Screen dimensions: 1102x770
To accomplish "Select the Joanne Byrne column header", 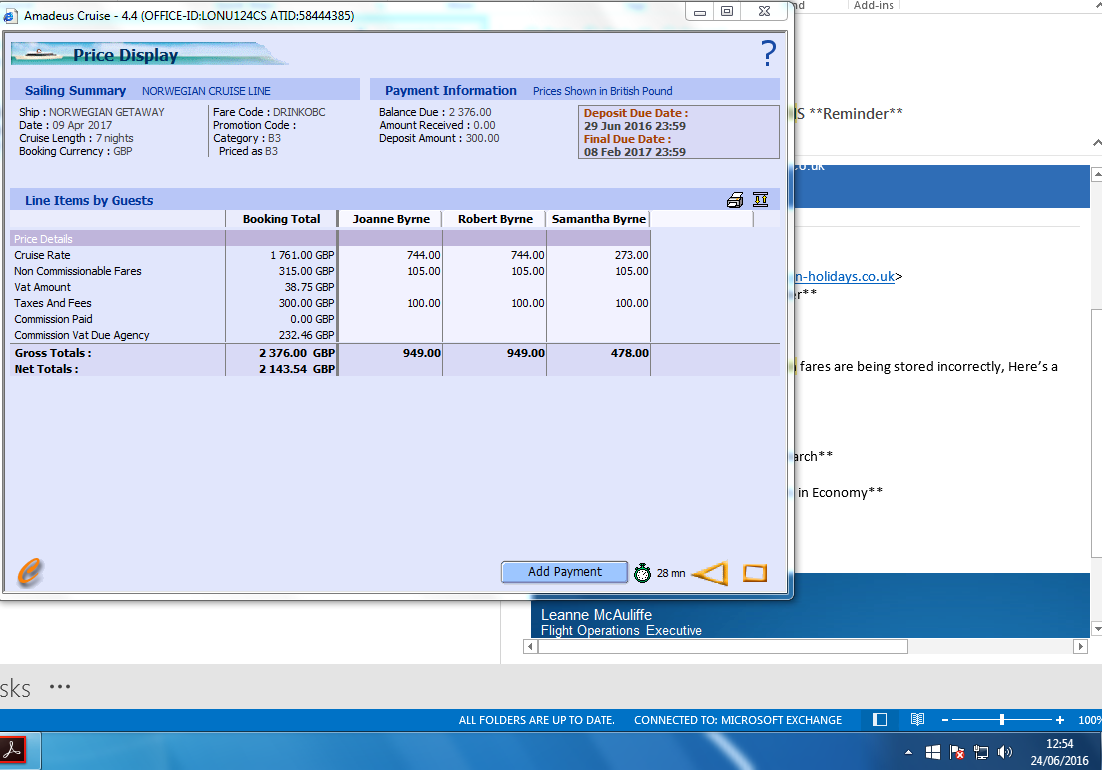I will pos(391,219).
